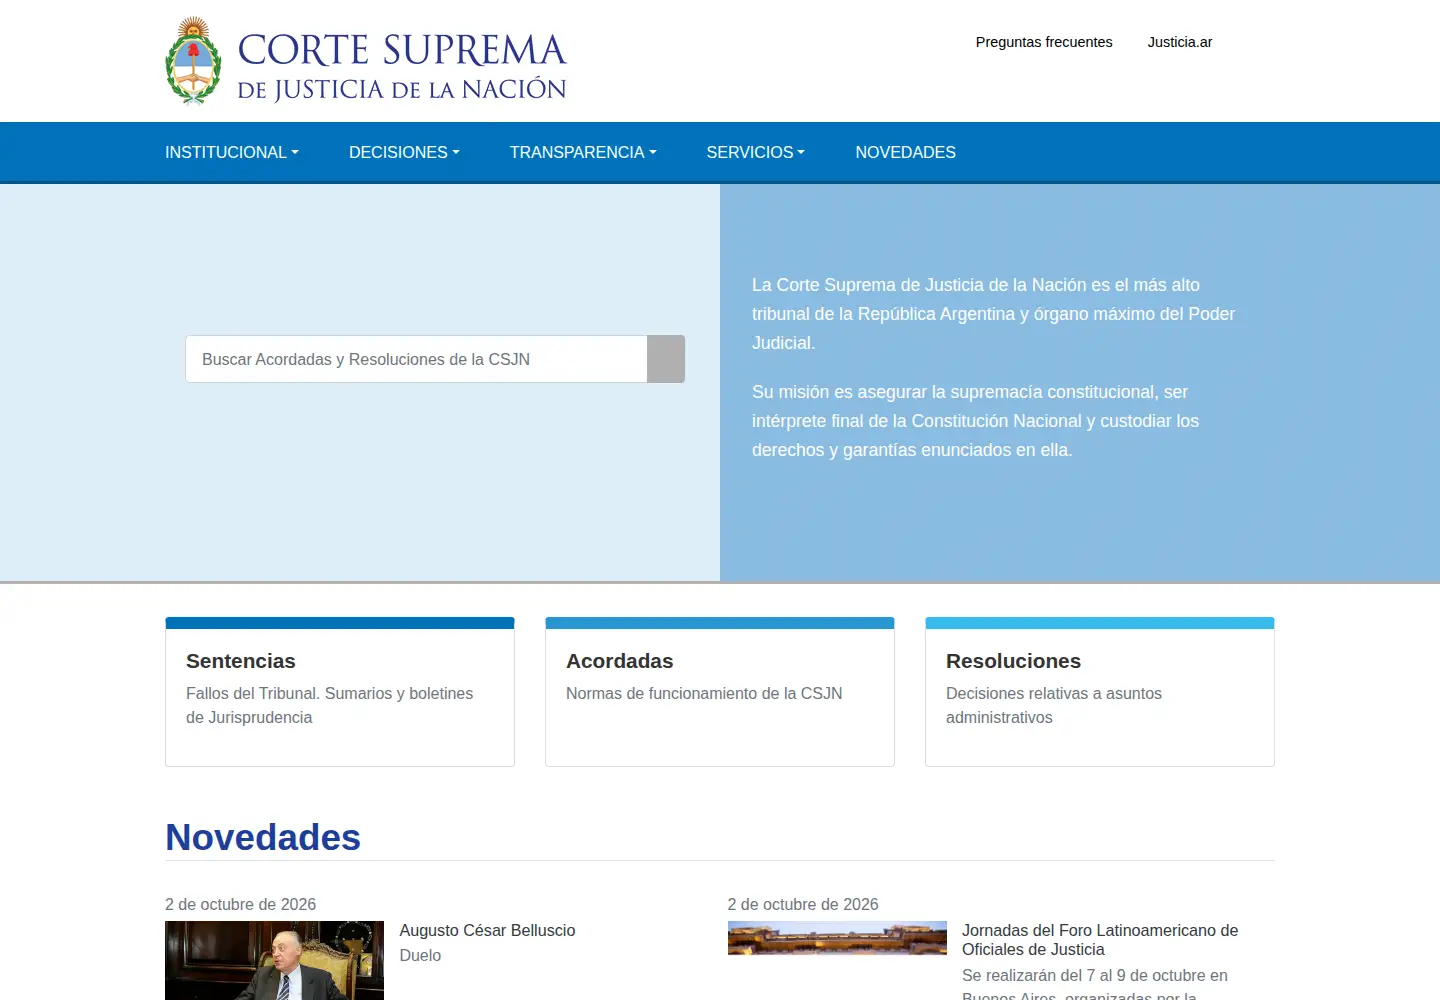The height and width of the screenshot is (1000, 1440).
Task: Click the date above the Belluscio news item
Action: 240,904
